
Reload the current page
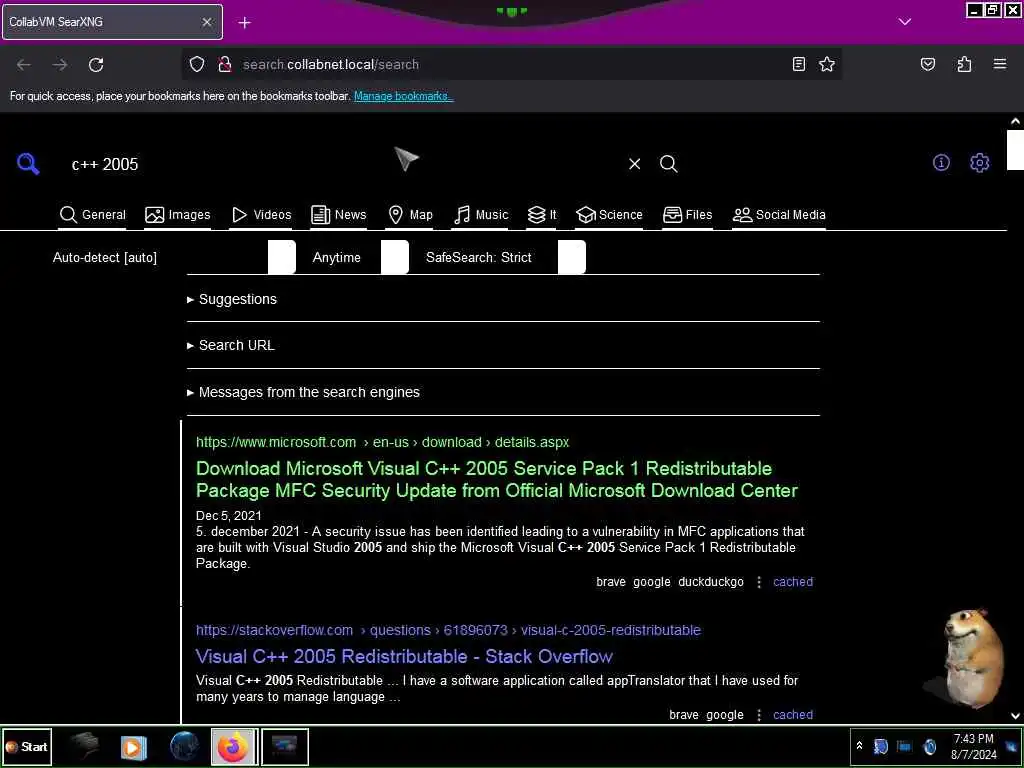click(x=96, y=65)
